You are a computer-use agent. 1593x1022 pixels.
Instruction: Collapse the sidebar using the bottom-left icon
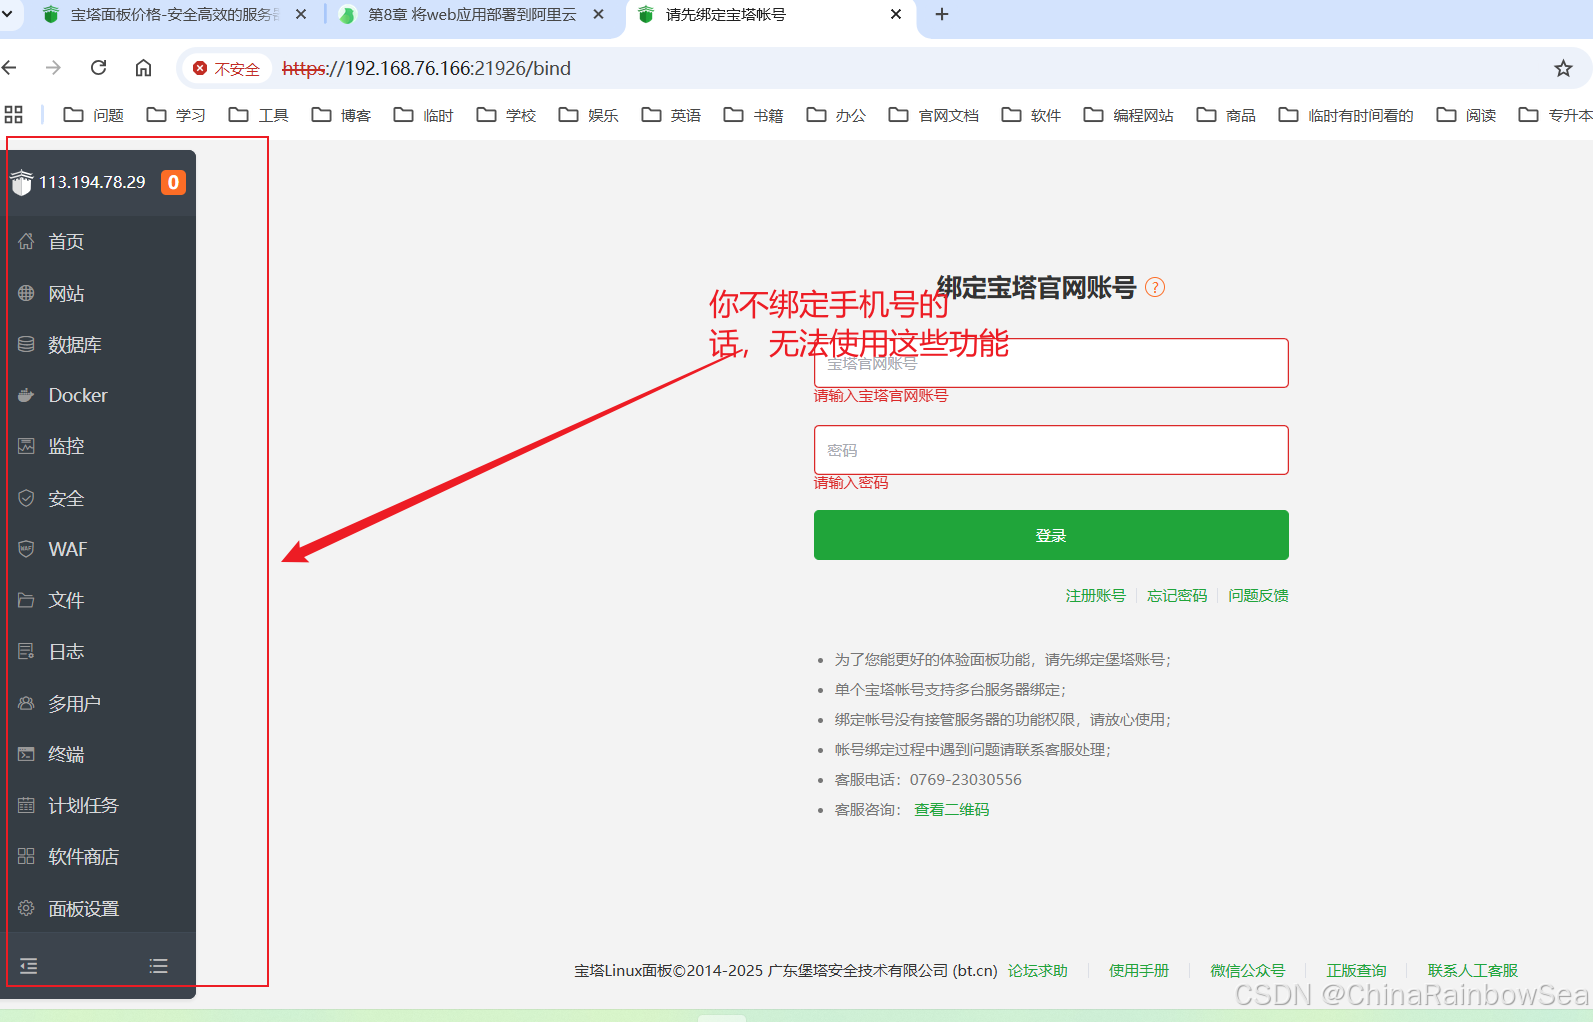(29, 966)
